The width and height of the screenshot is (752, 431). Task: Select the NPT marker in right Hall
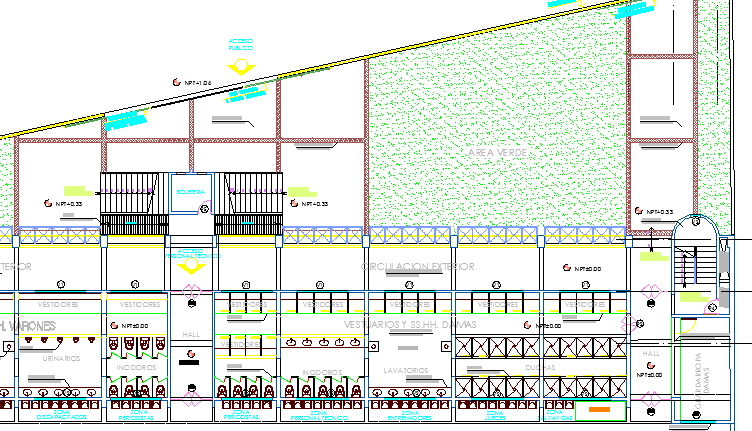point(652,373)
